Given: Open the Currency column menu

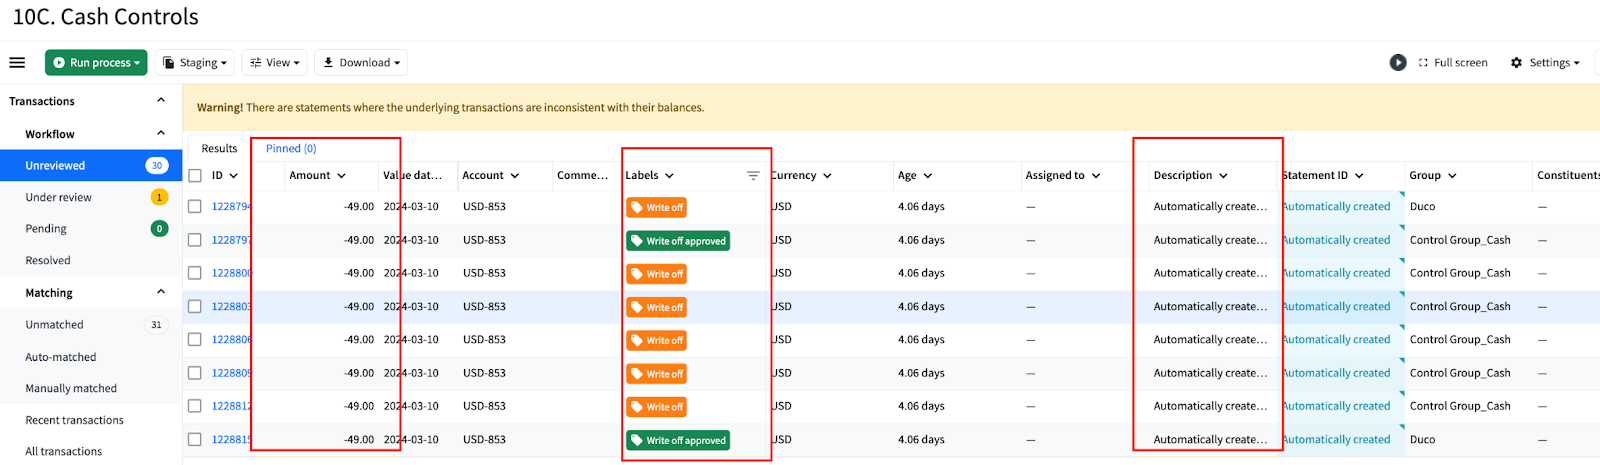Looking at the screenshot, I should tap(827, 176).
